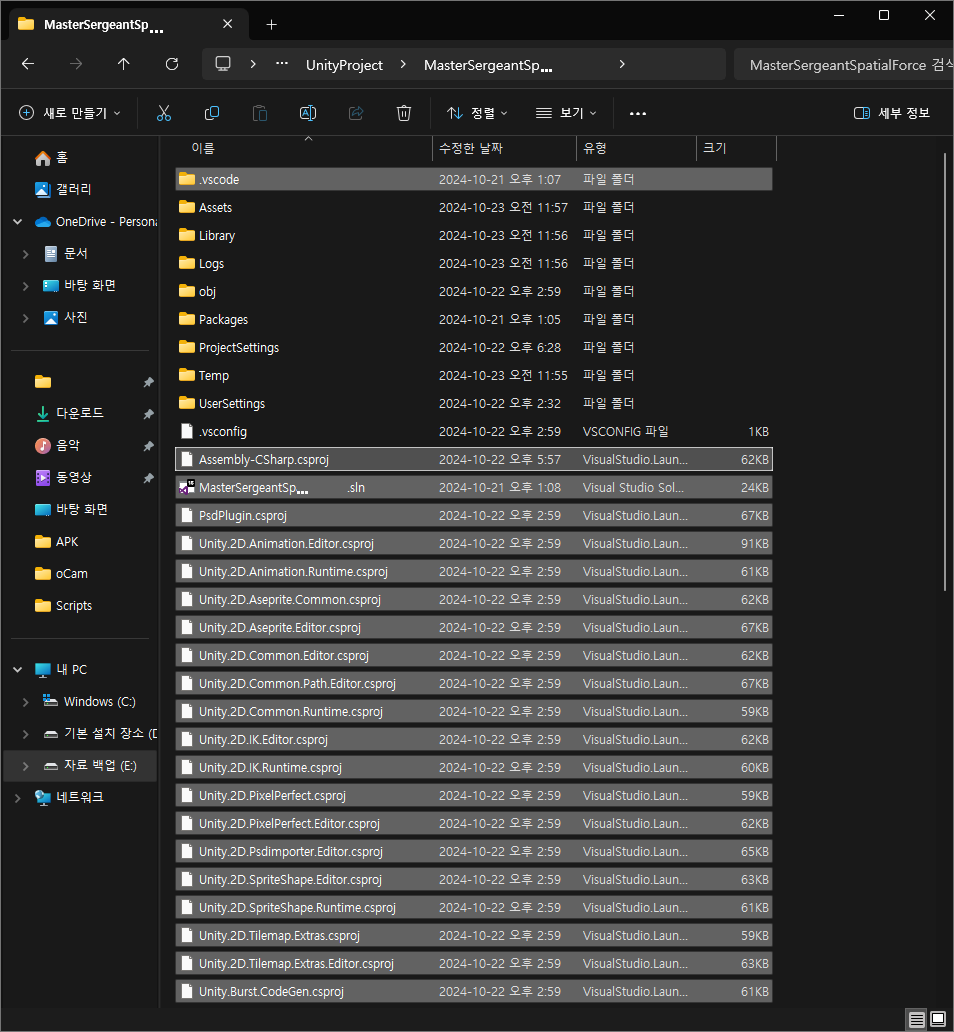Select the Assets folder
The image size is (954, 1032).
[473, 207]
